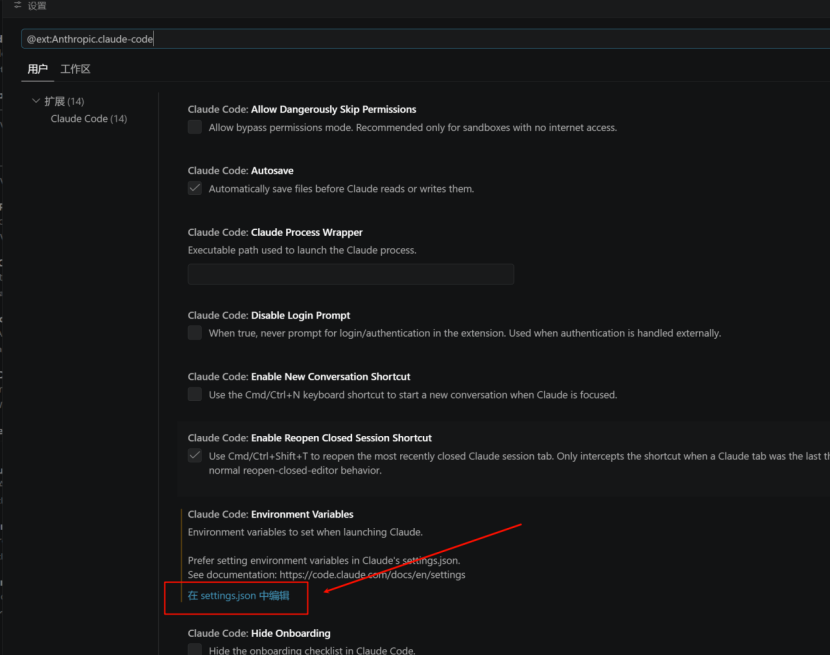Check the Hide Onboarding checkbox
Image resolution: width=830 pixels, height=655 pixels.
[195, 650]
